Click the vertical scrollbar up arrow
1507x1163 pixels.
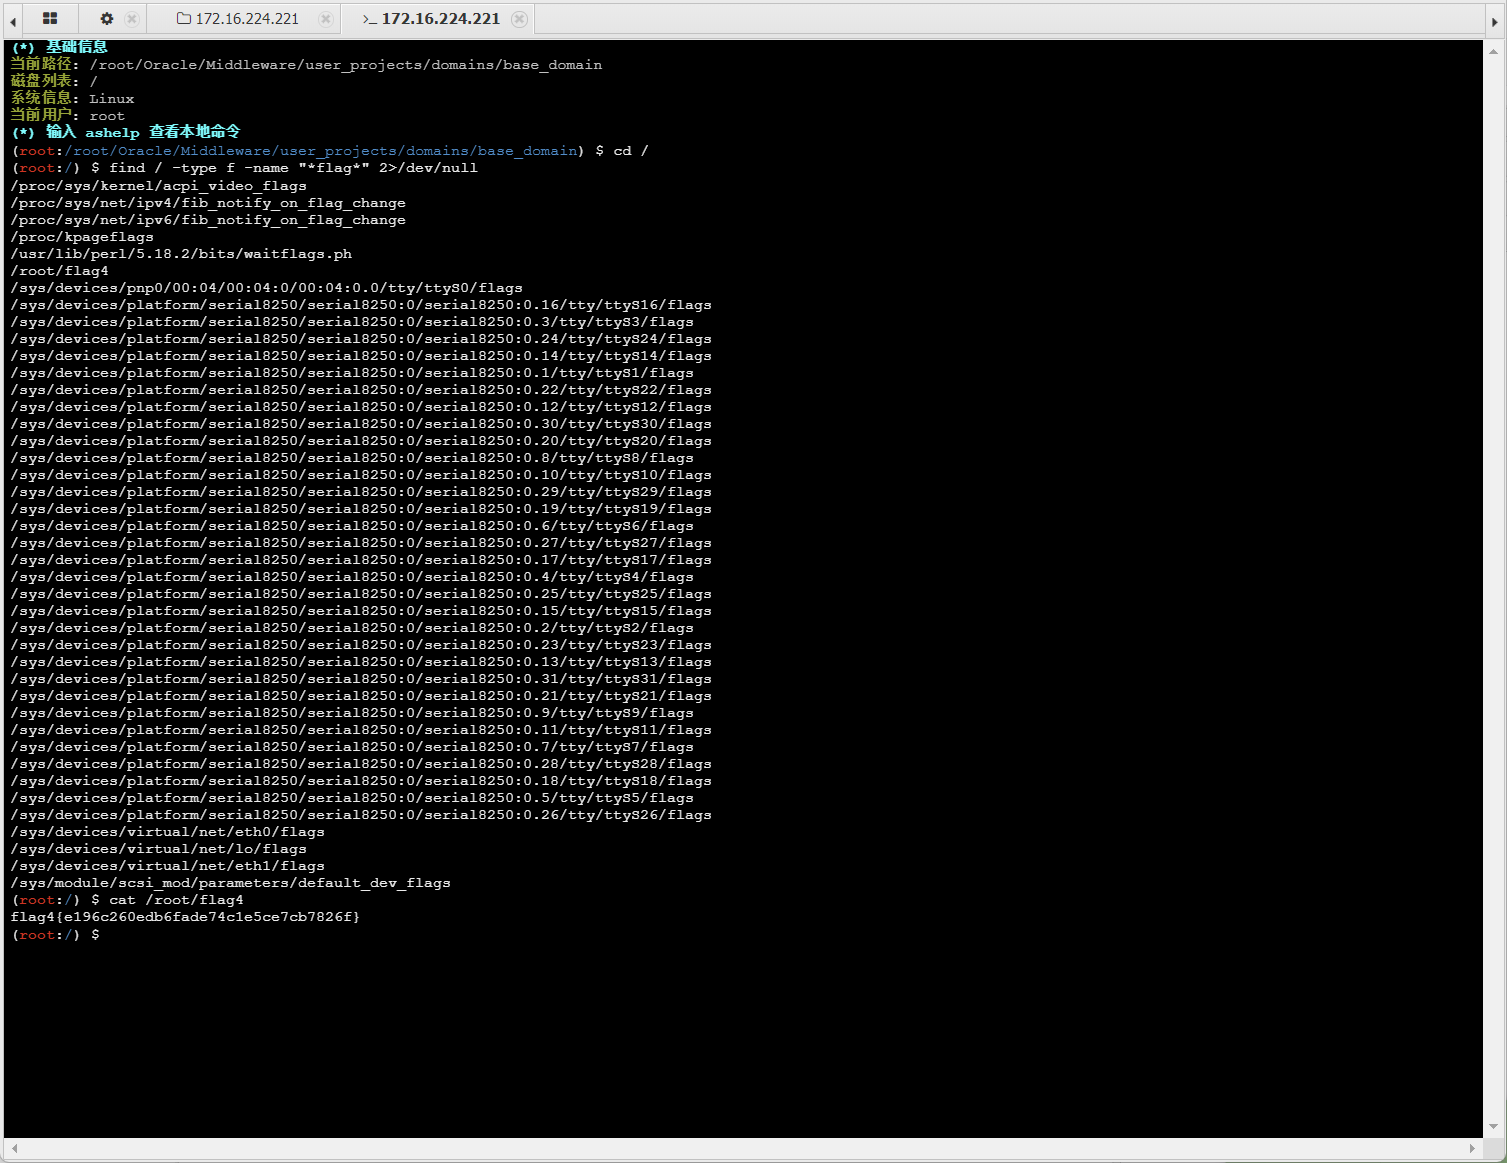coord(1494,50)
